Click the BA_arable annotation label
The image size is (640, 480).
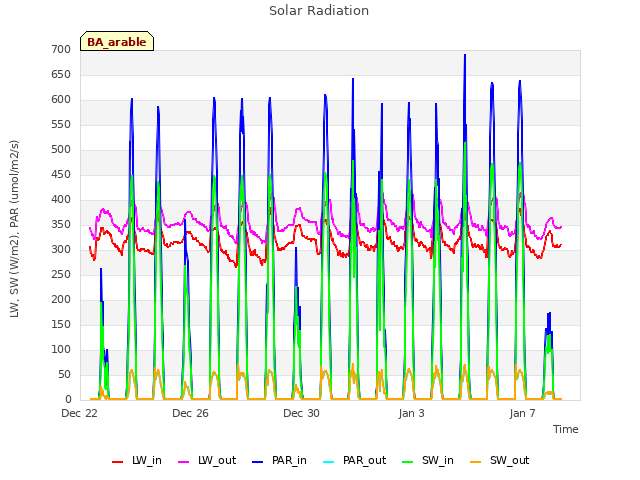117,42
